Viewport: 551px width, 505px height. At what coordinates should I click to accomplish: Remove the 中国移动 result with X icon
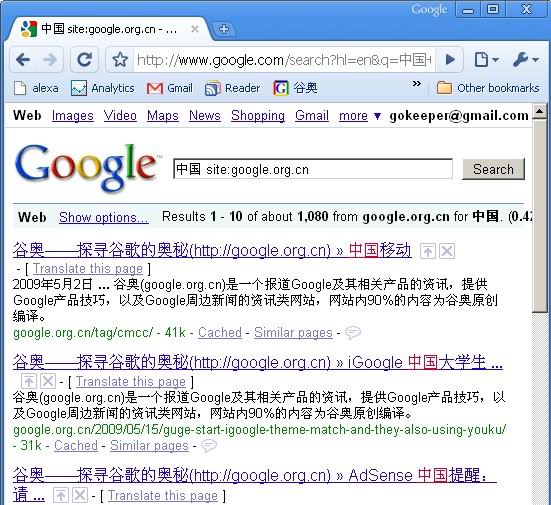(447, 251)
